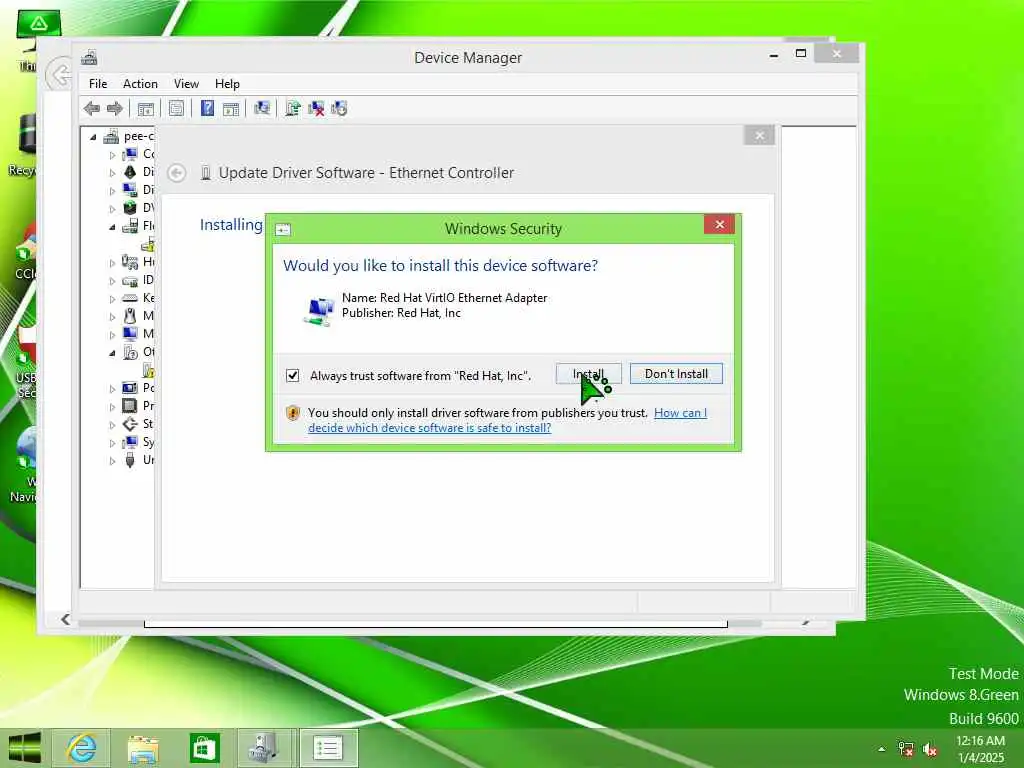1024x768 pixels.
Task: Expand the Storage controllers node
Action: [x=112, y=424]
